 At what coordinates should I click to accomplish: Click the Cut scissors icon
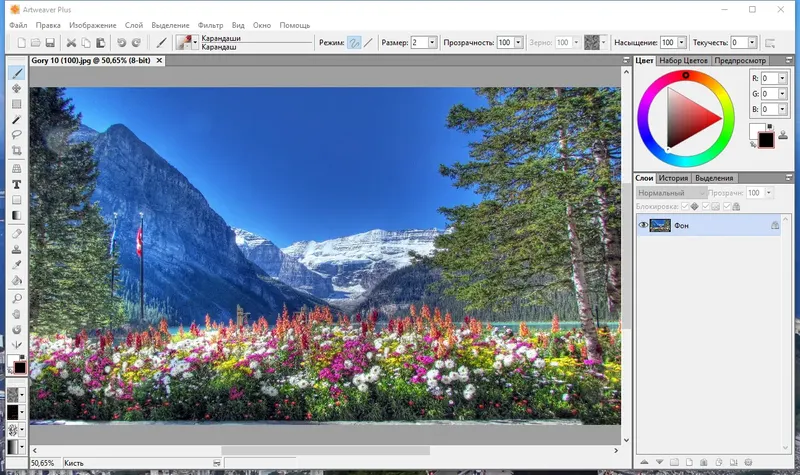click(71, 43)
